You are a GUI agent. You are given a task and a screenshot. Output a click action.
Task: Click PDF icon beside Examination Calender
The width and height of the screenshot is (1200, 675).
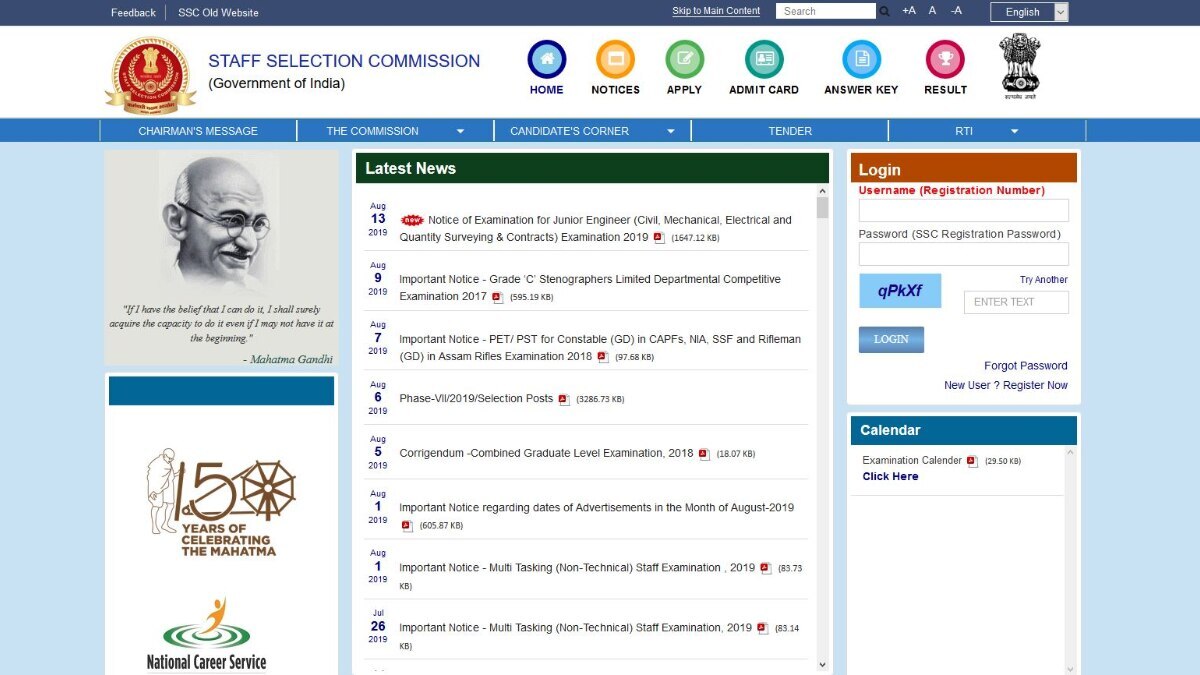[972, 461]
